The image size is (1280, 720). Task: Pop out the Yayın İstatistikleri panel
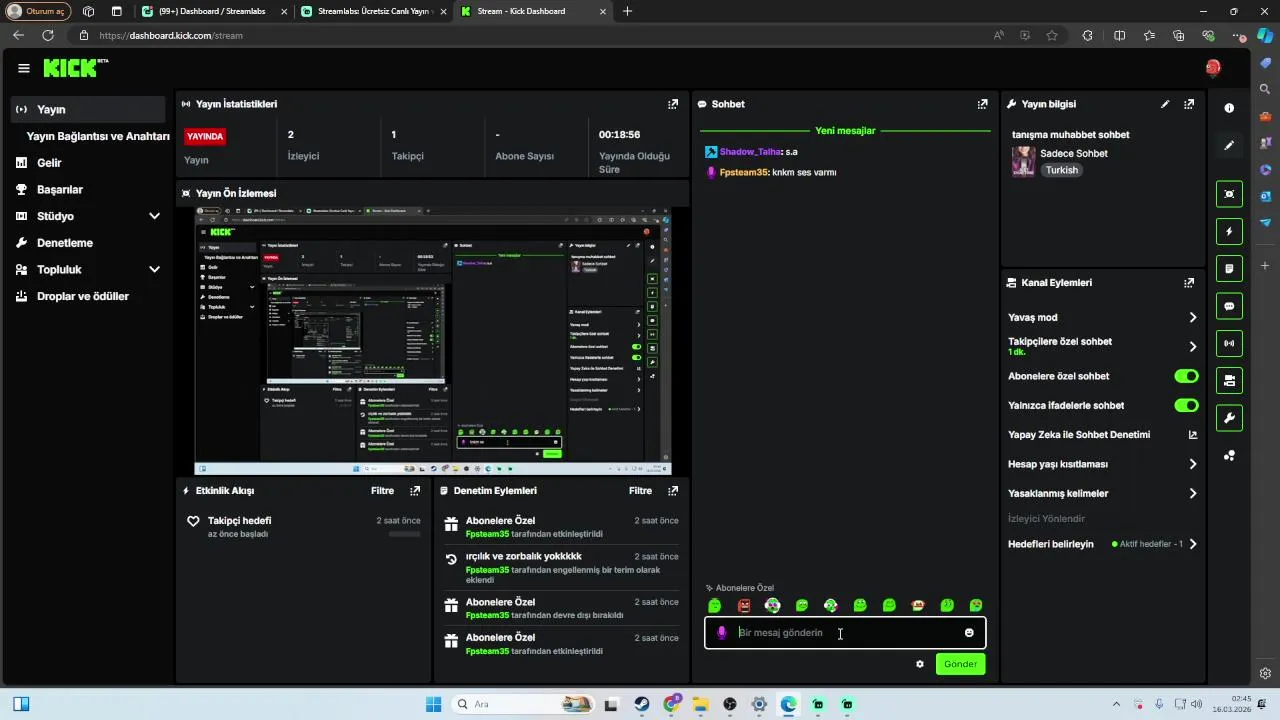[673, 104]
